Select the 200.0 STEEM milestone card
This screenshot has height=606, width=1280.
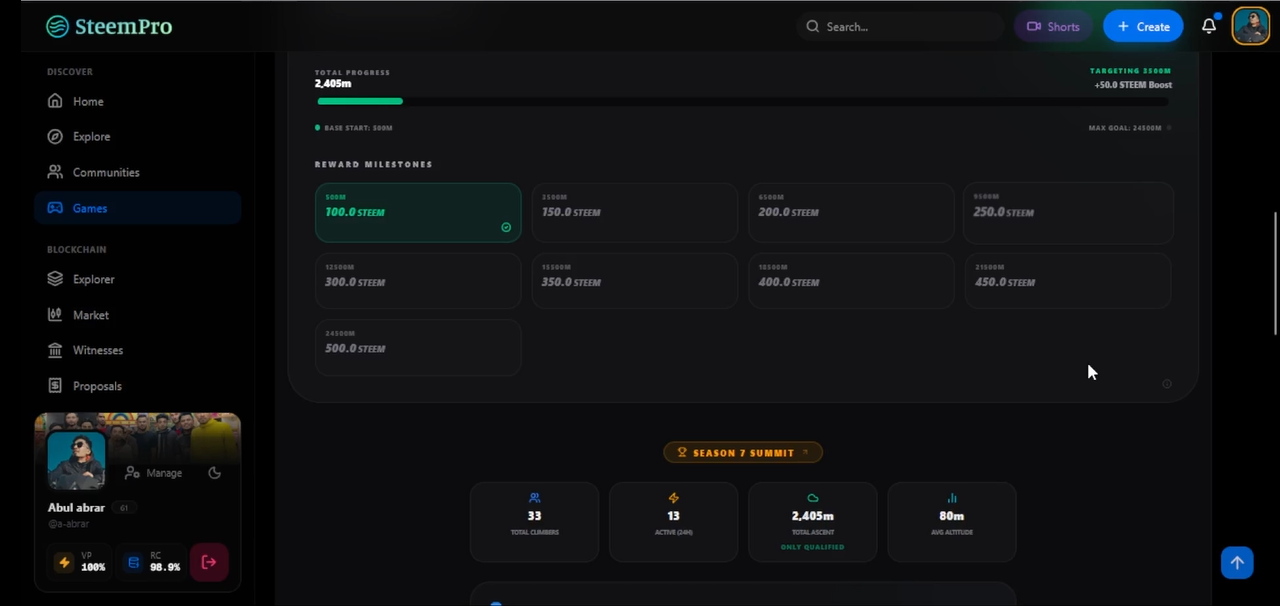(851, 212)
